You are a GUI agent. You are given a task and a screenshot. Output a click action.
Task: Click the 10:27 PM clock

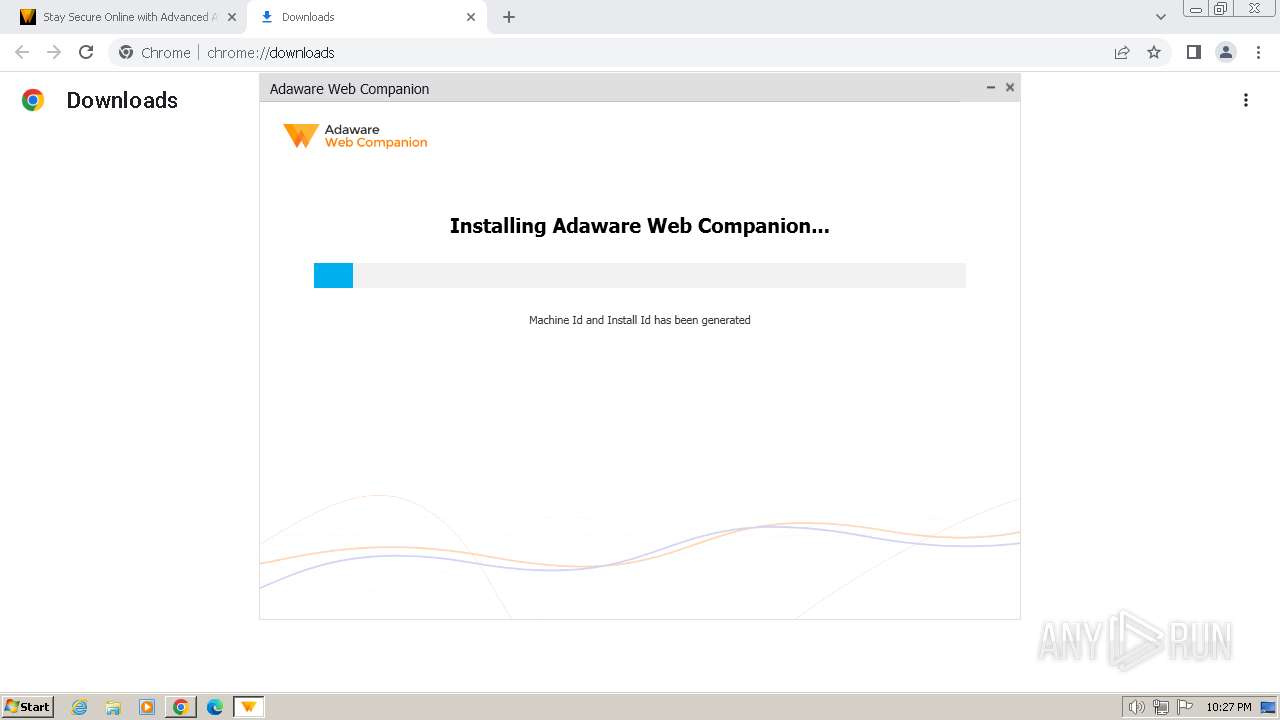(1228, 707)
